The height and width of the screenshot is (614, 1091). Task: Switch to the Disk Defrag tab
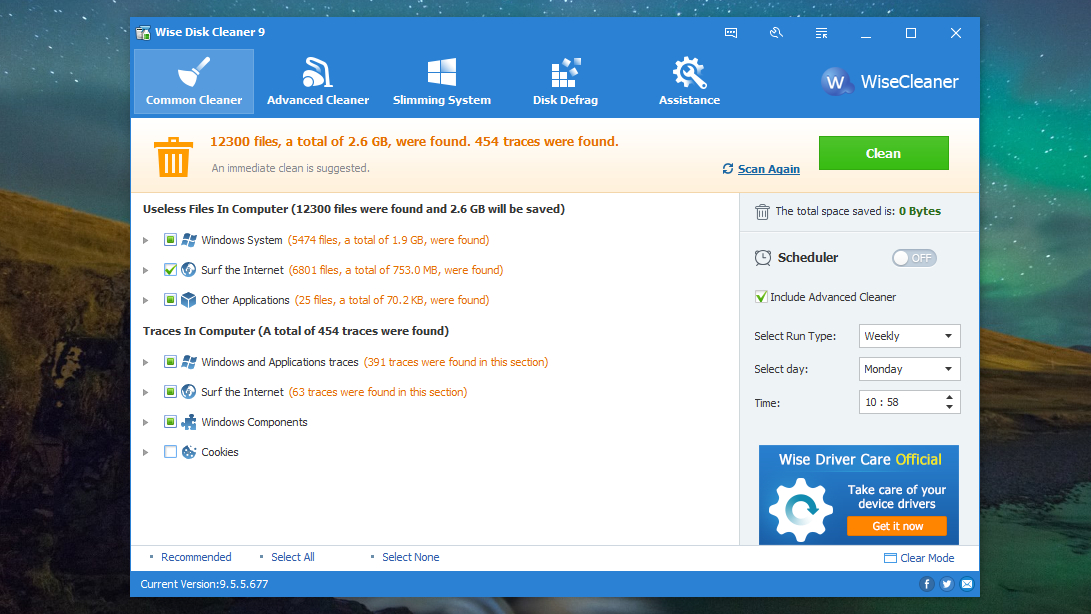pyautogui.click(x=565, y=81)
